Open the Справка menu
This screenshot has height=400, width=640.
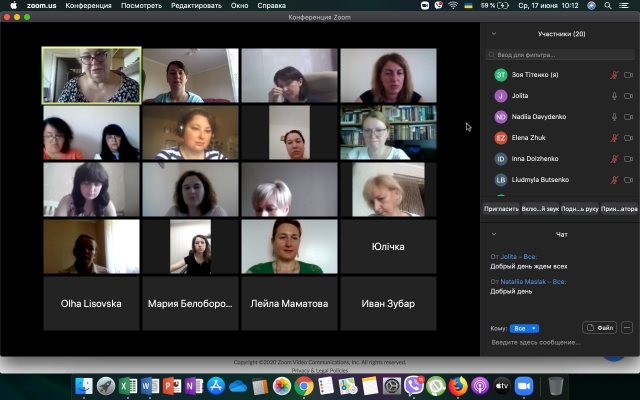point(271,6)
